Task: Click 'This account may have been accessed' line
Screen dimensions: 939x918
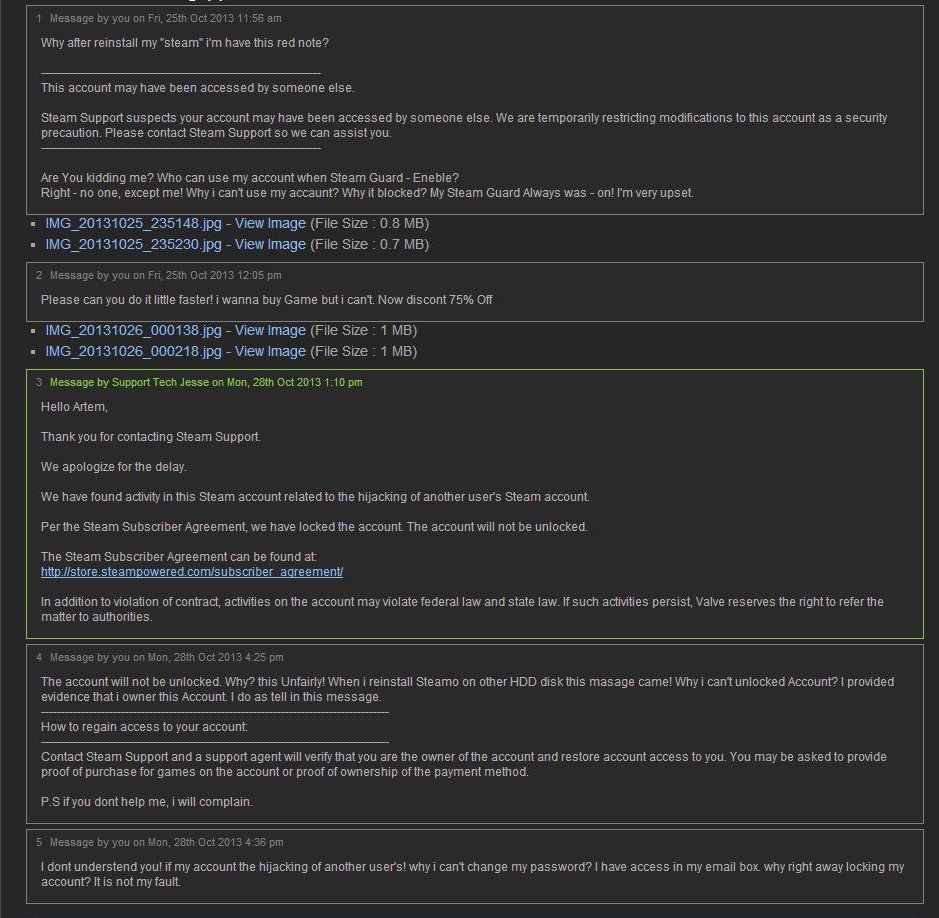Action: [x=198, y=88]
